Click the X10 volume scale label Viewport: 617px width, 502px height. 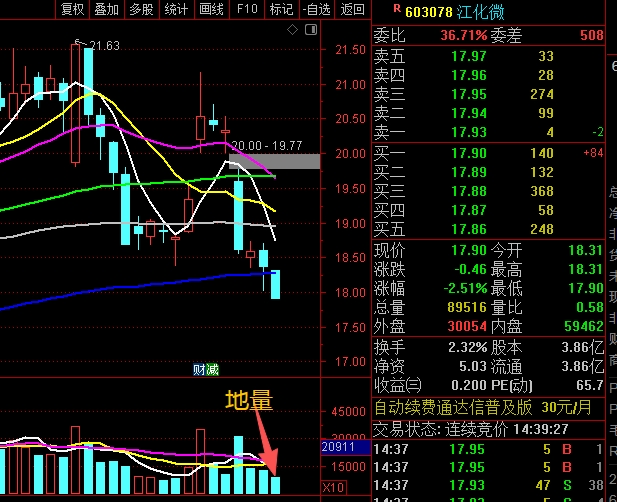tap(334, 487)
